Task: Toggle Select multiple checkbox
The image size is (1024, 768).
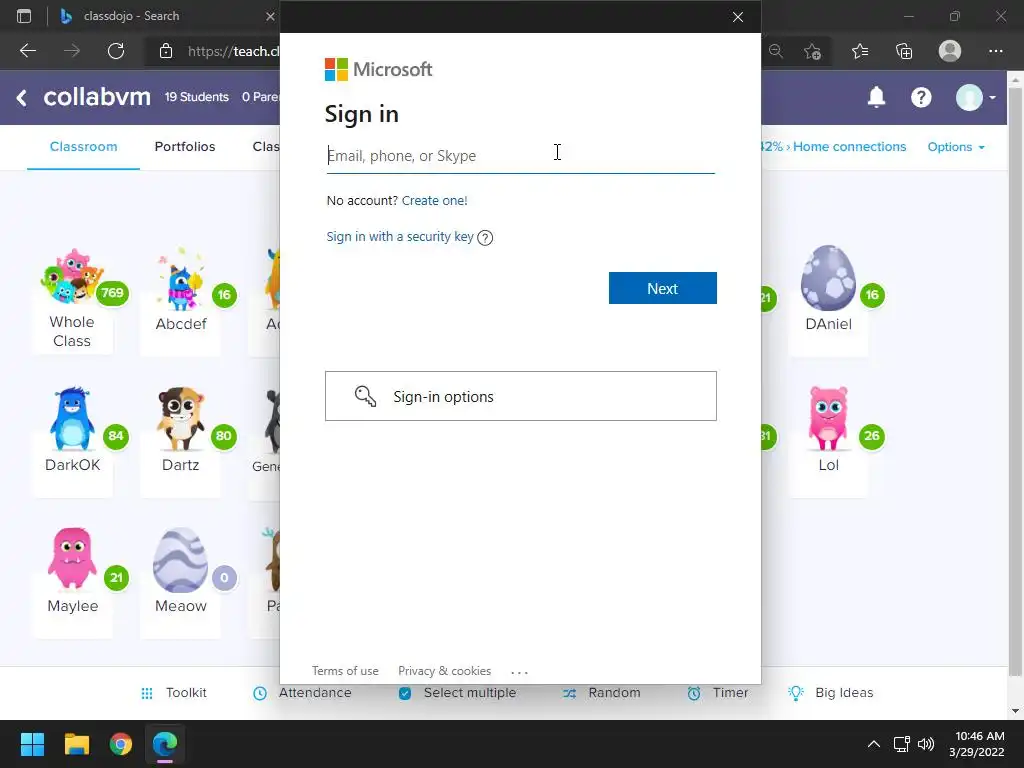Action: click(x=405, y=693)
